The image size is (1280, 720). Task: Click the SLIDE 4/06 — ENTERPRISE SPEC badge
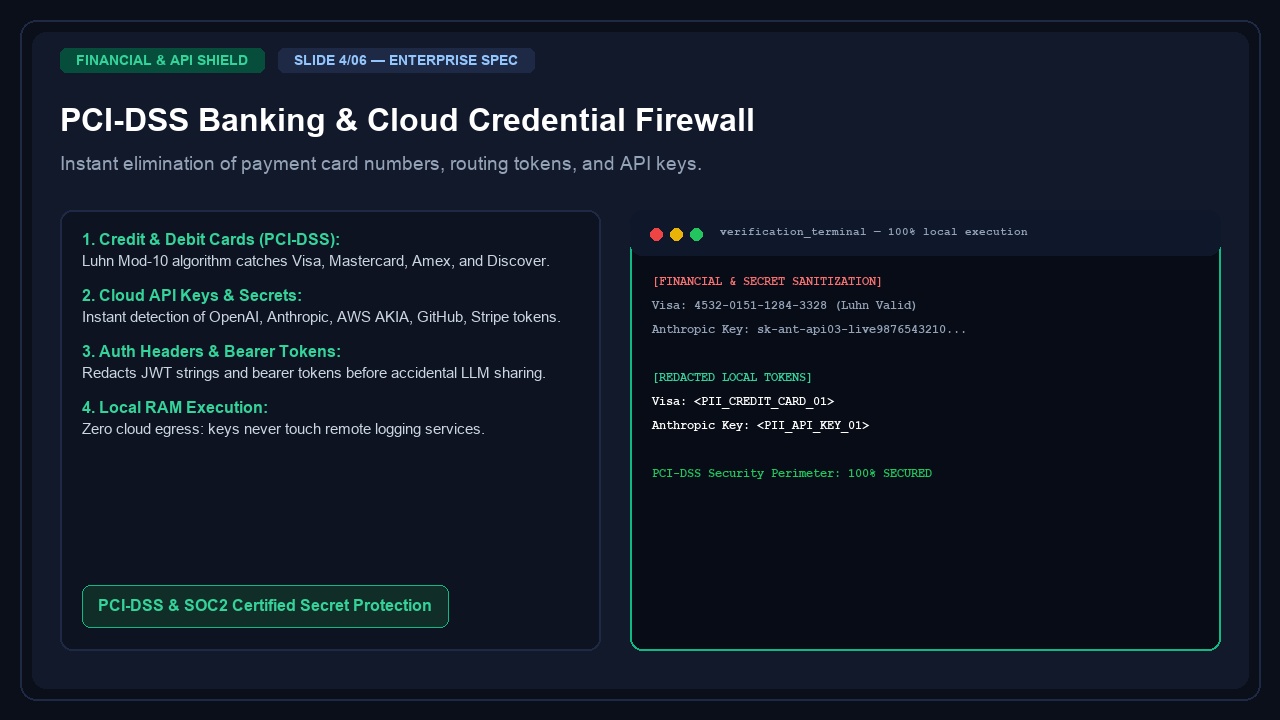point(406,60)
